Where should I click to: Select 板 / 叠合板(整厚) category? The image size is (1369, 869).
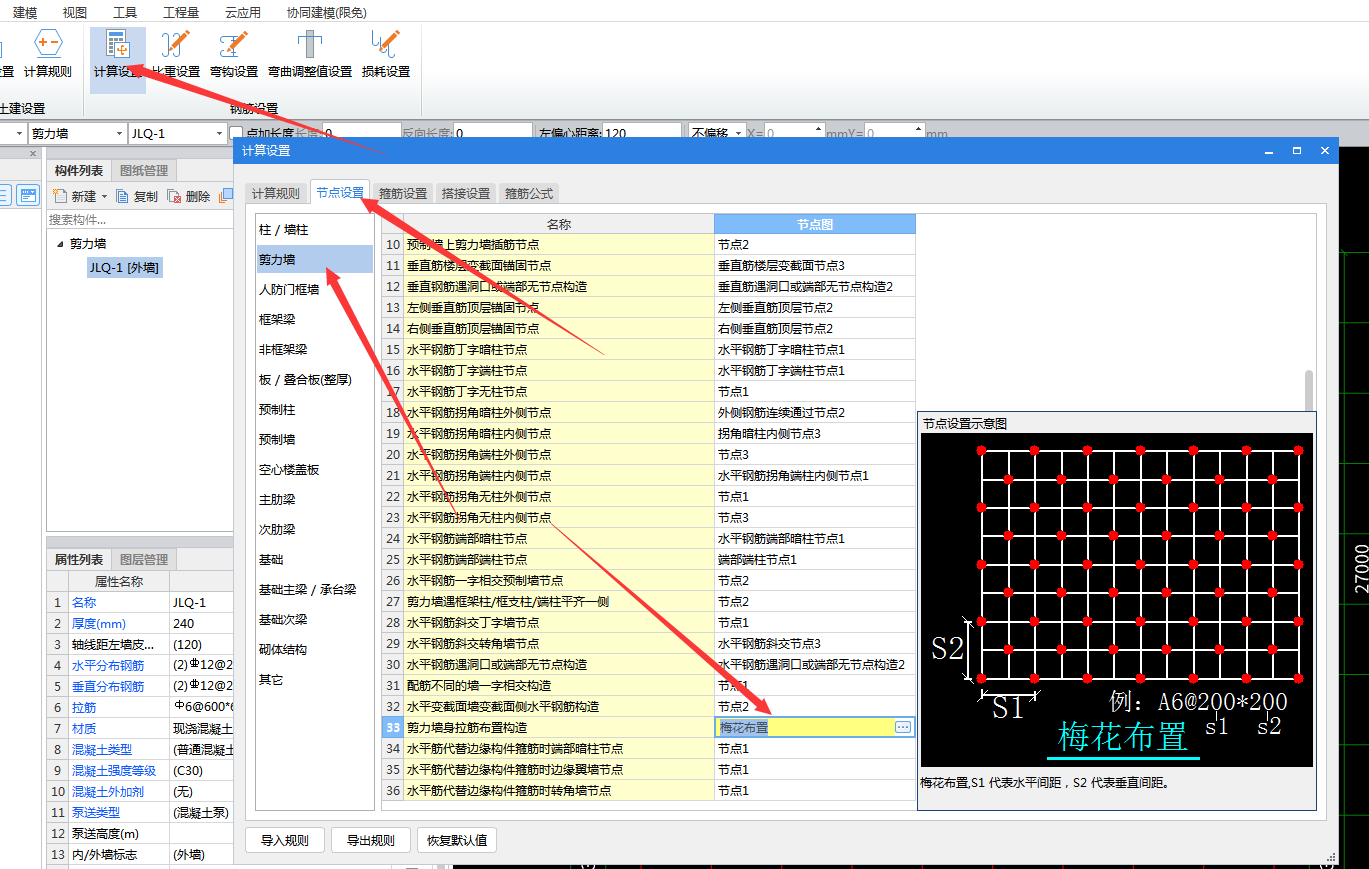point(315,379)
